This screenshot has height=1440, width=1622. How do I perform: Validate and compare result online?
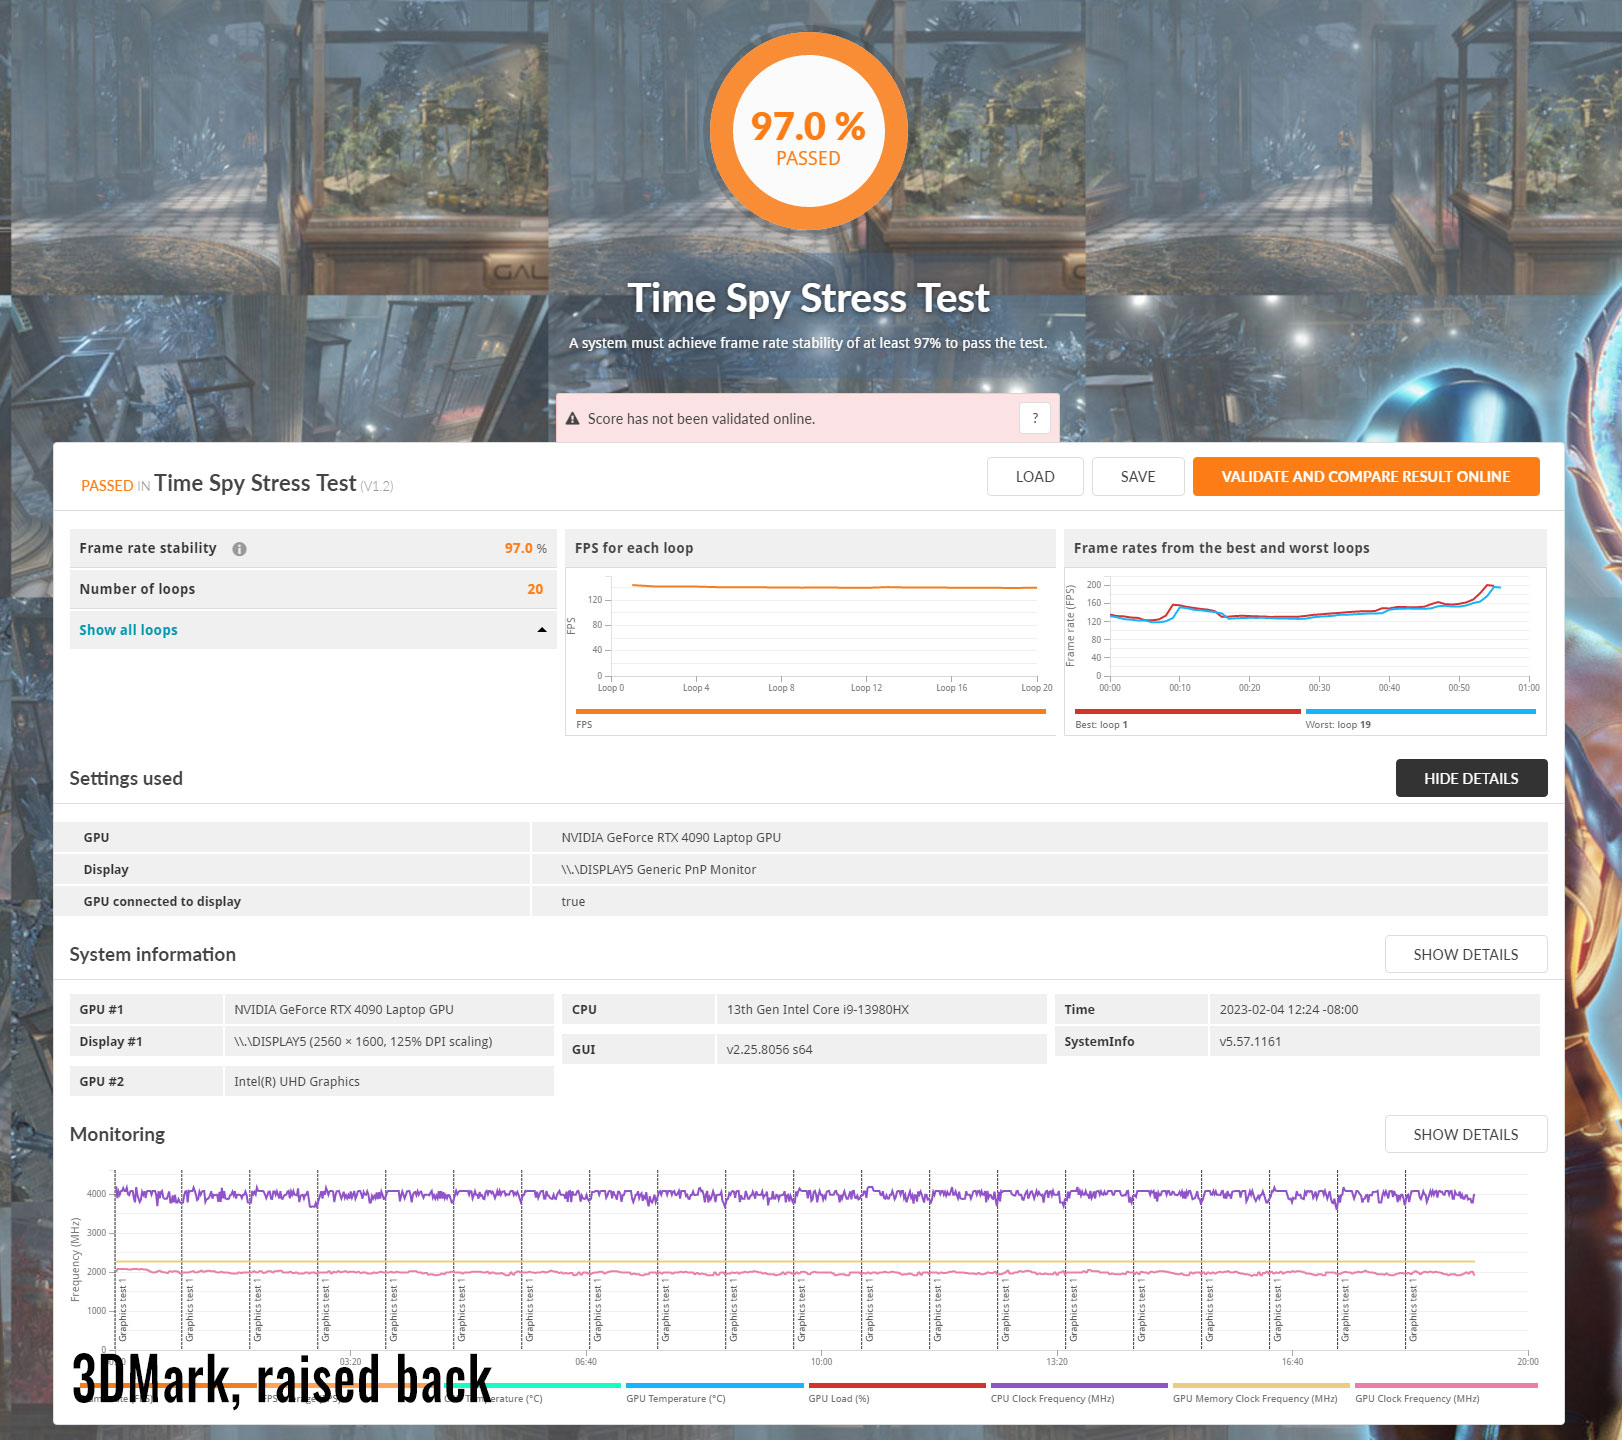(1366, 476)
